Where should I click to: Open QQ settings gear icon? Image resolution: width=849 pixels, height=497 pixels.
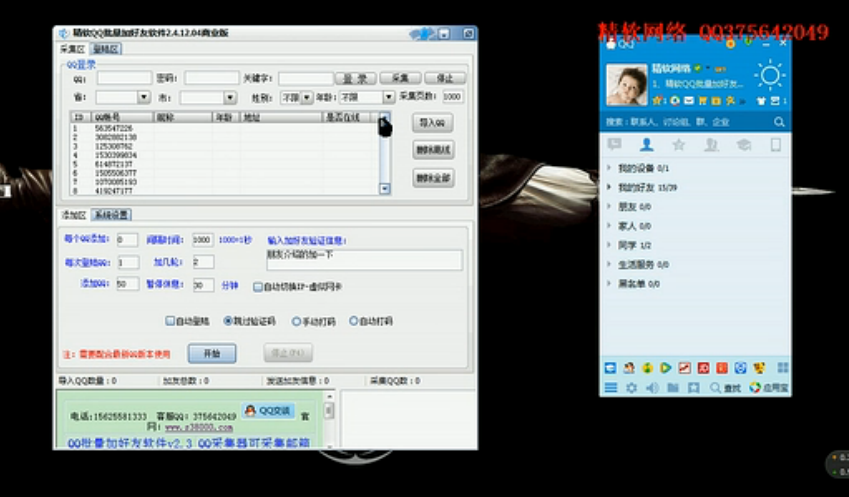pyautogui.click(x=631, y=388)
